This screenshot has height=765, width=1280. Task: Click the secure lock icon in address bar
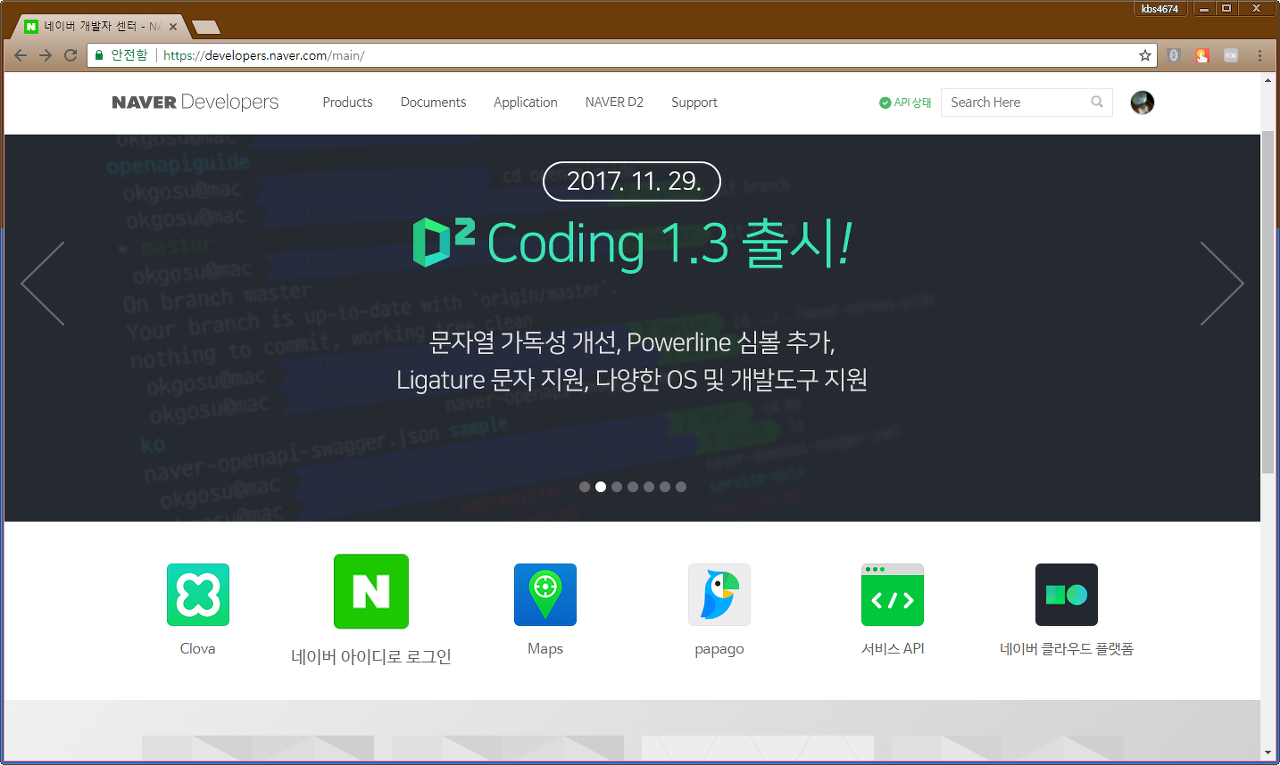(99, 56)
